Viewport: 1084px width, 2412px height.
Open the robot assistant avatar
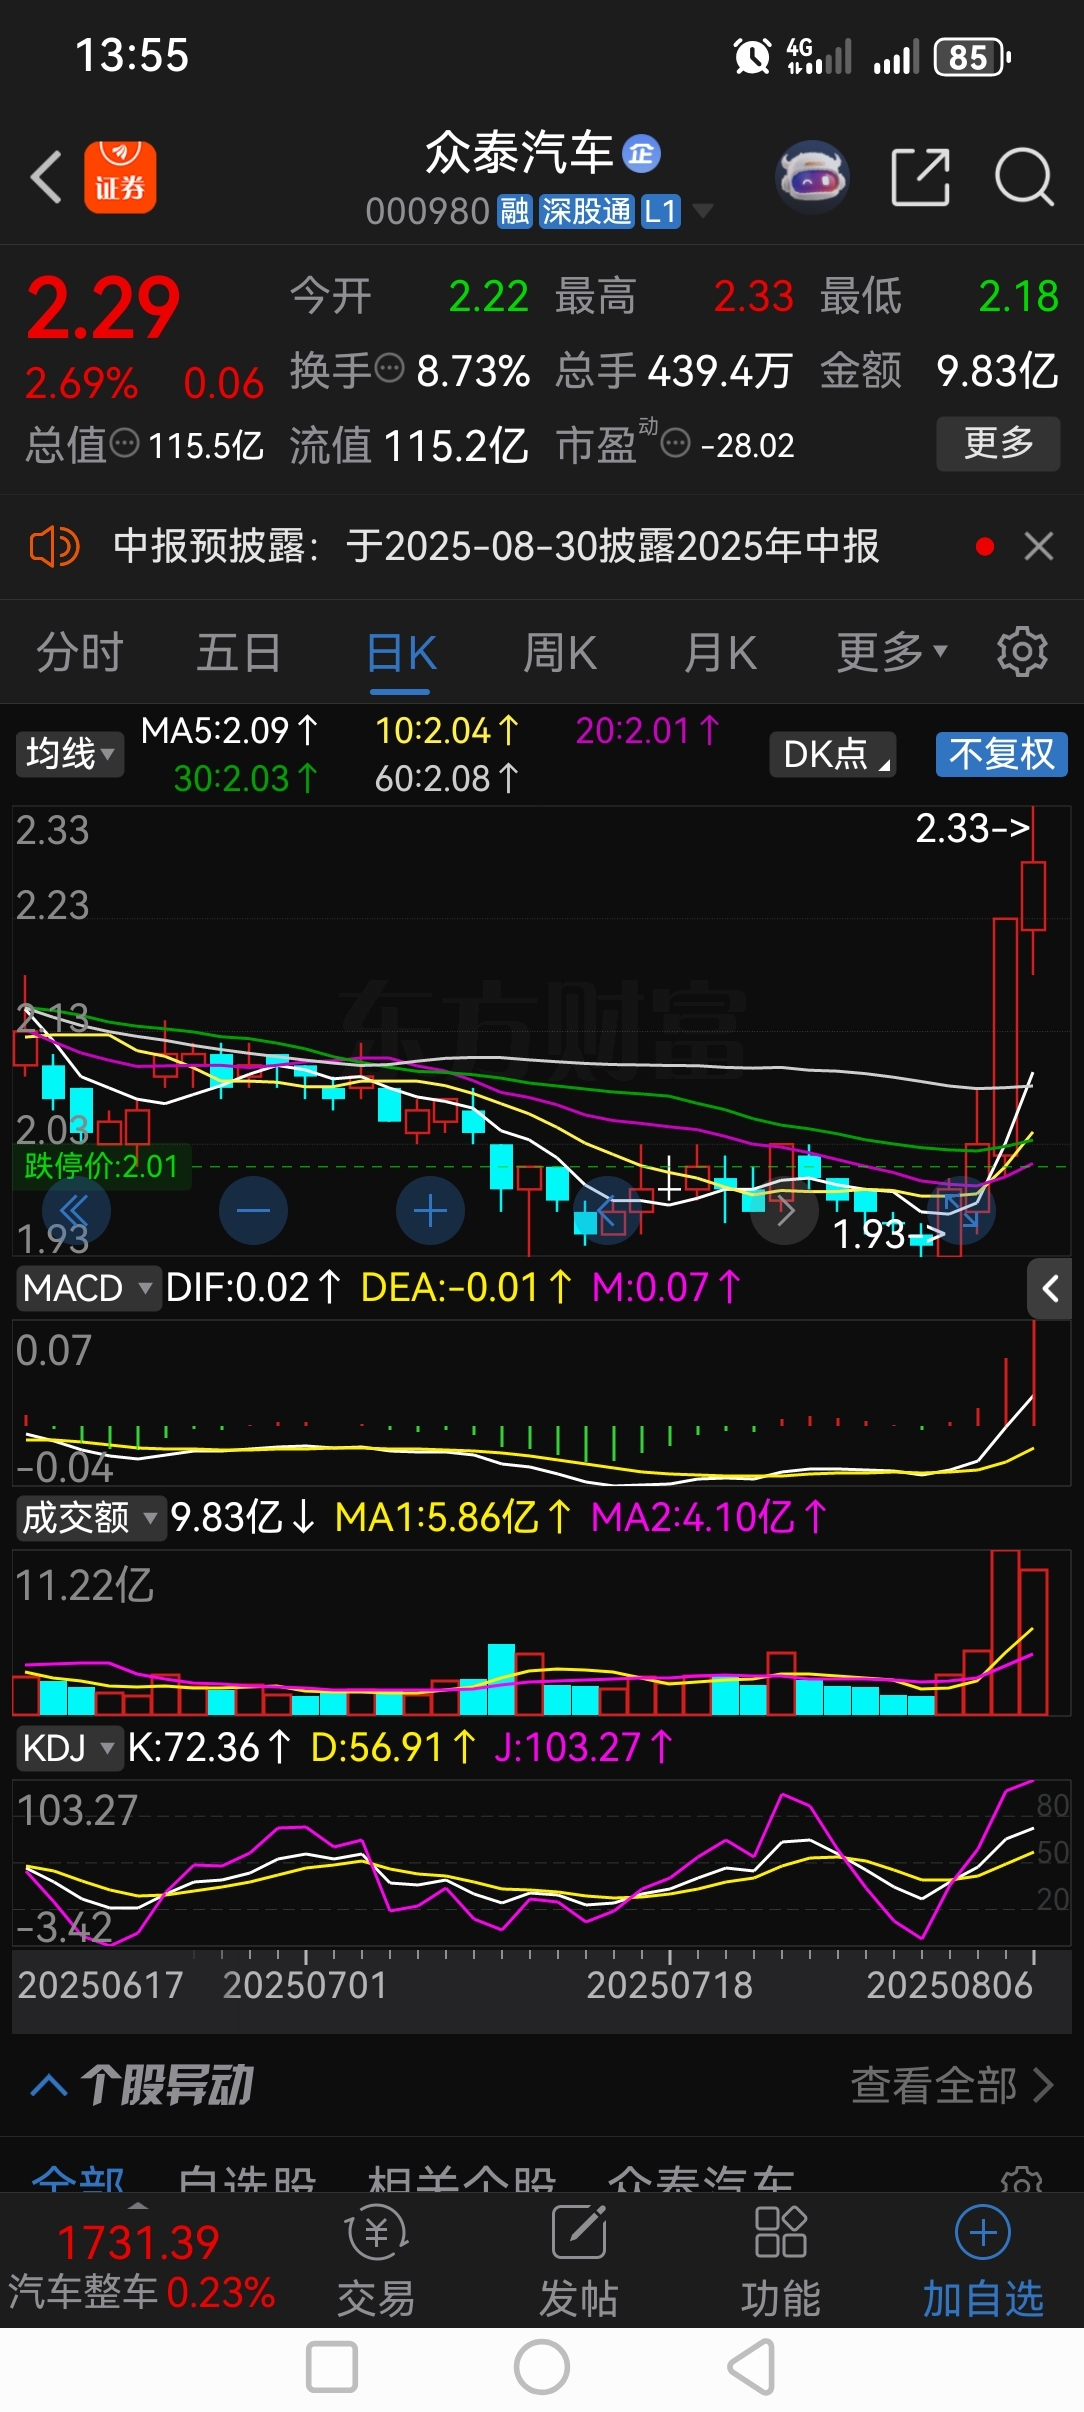(812, 177)
